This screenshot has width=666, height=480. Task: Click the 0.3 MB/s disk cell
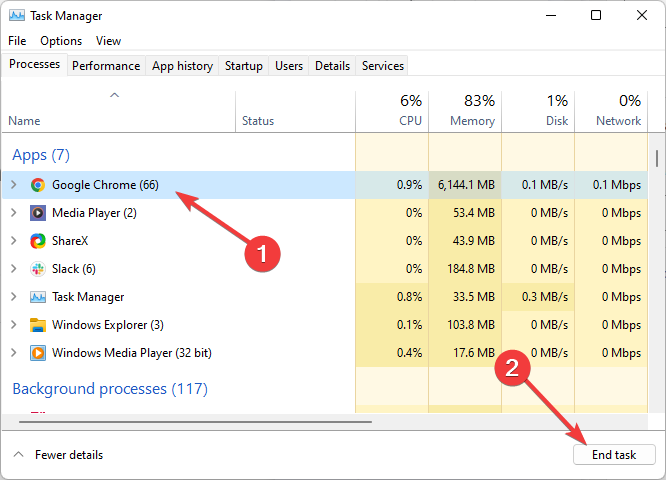[538, 297]
